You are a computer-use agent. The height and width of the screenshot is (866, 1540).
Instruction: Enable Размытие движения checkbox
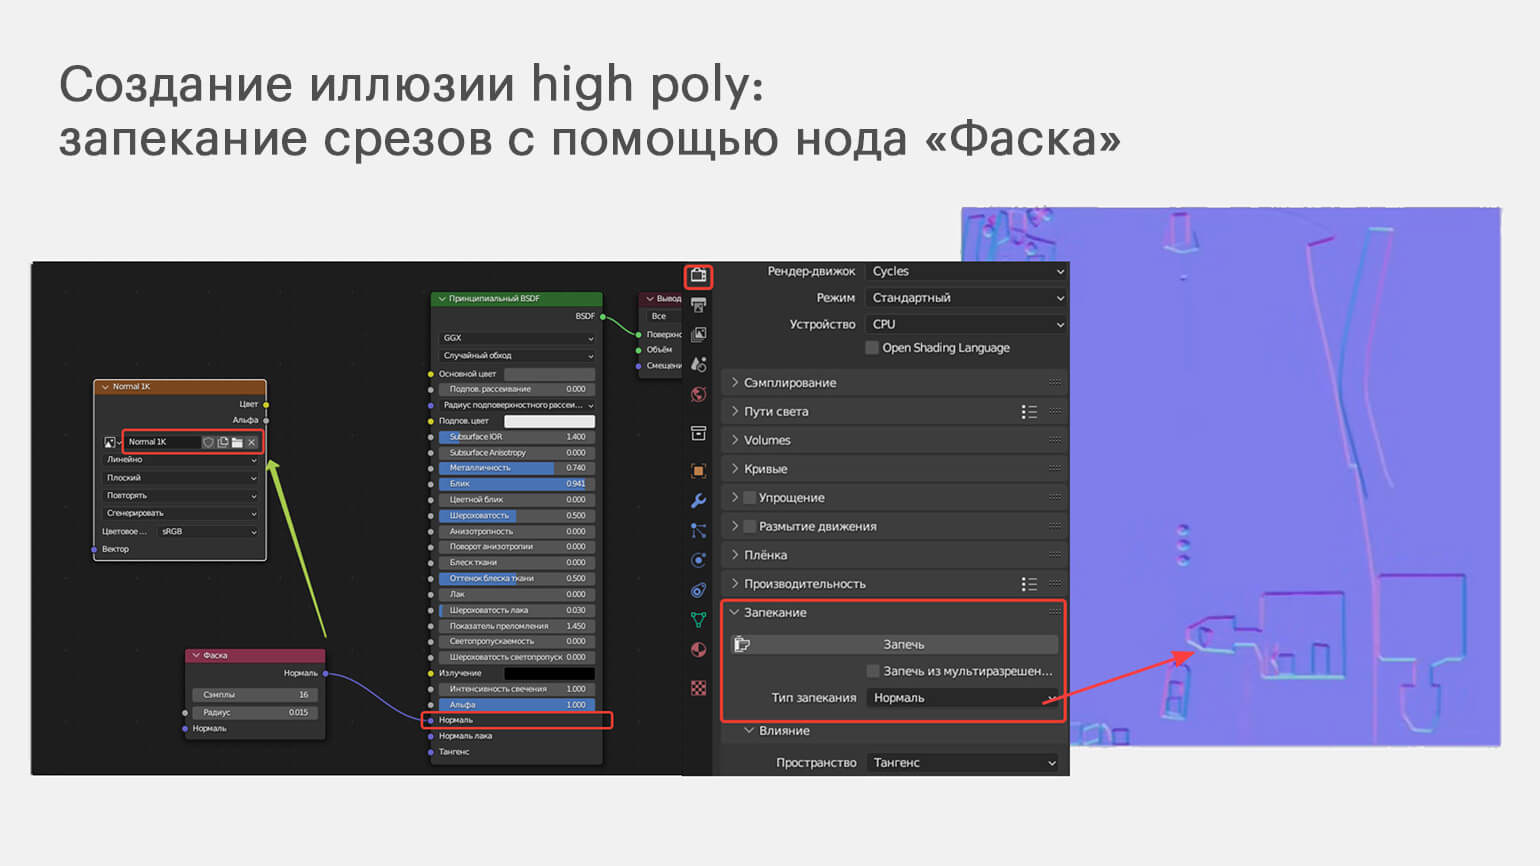click(749, 527)
